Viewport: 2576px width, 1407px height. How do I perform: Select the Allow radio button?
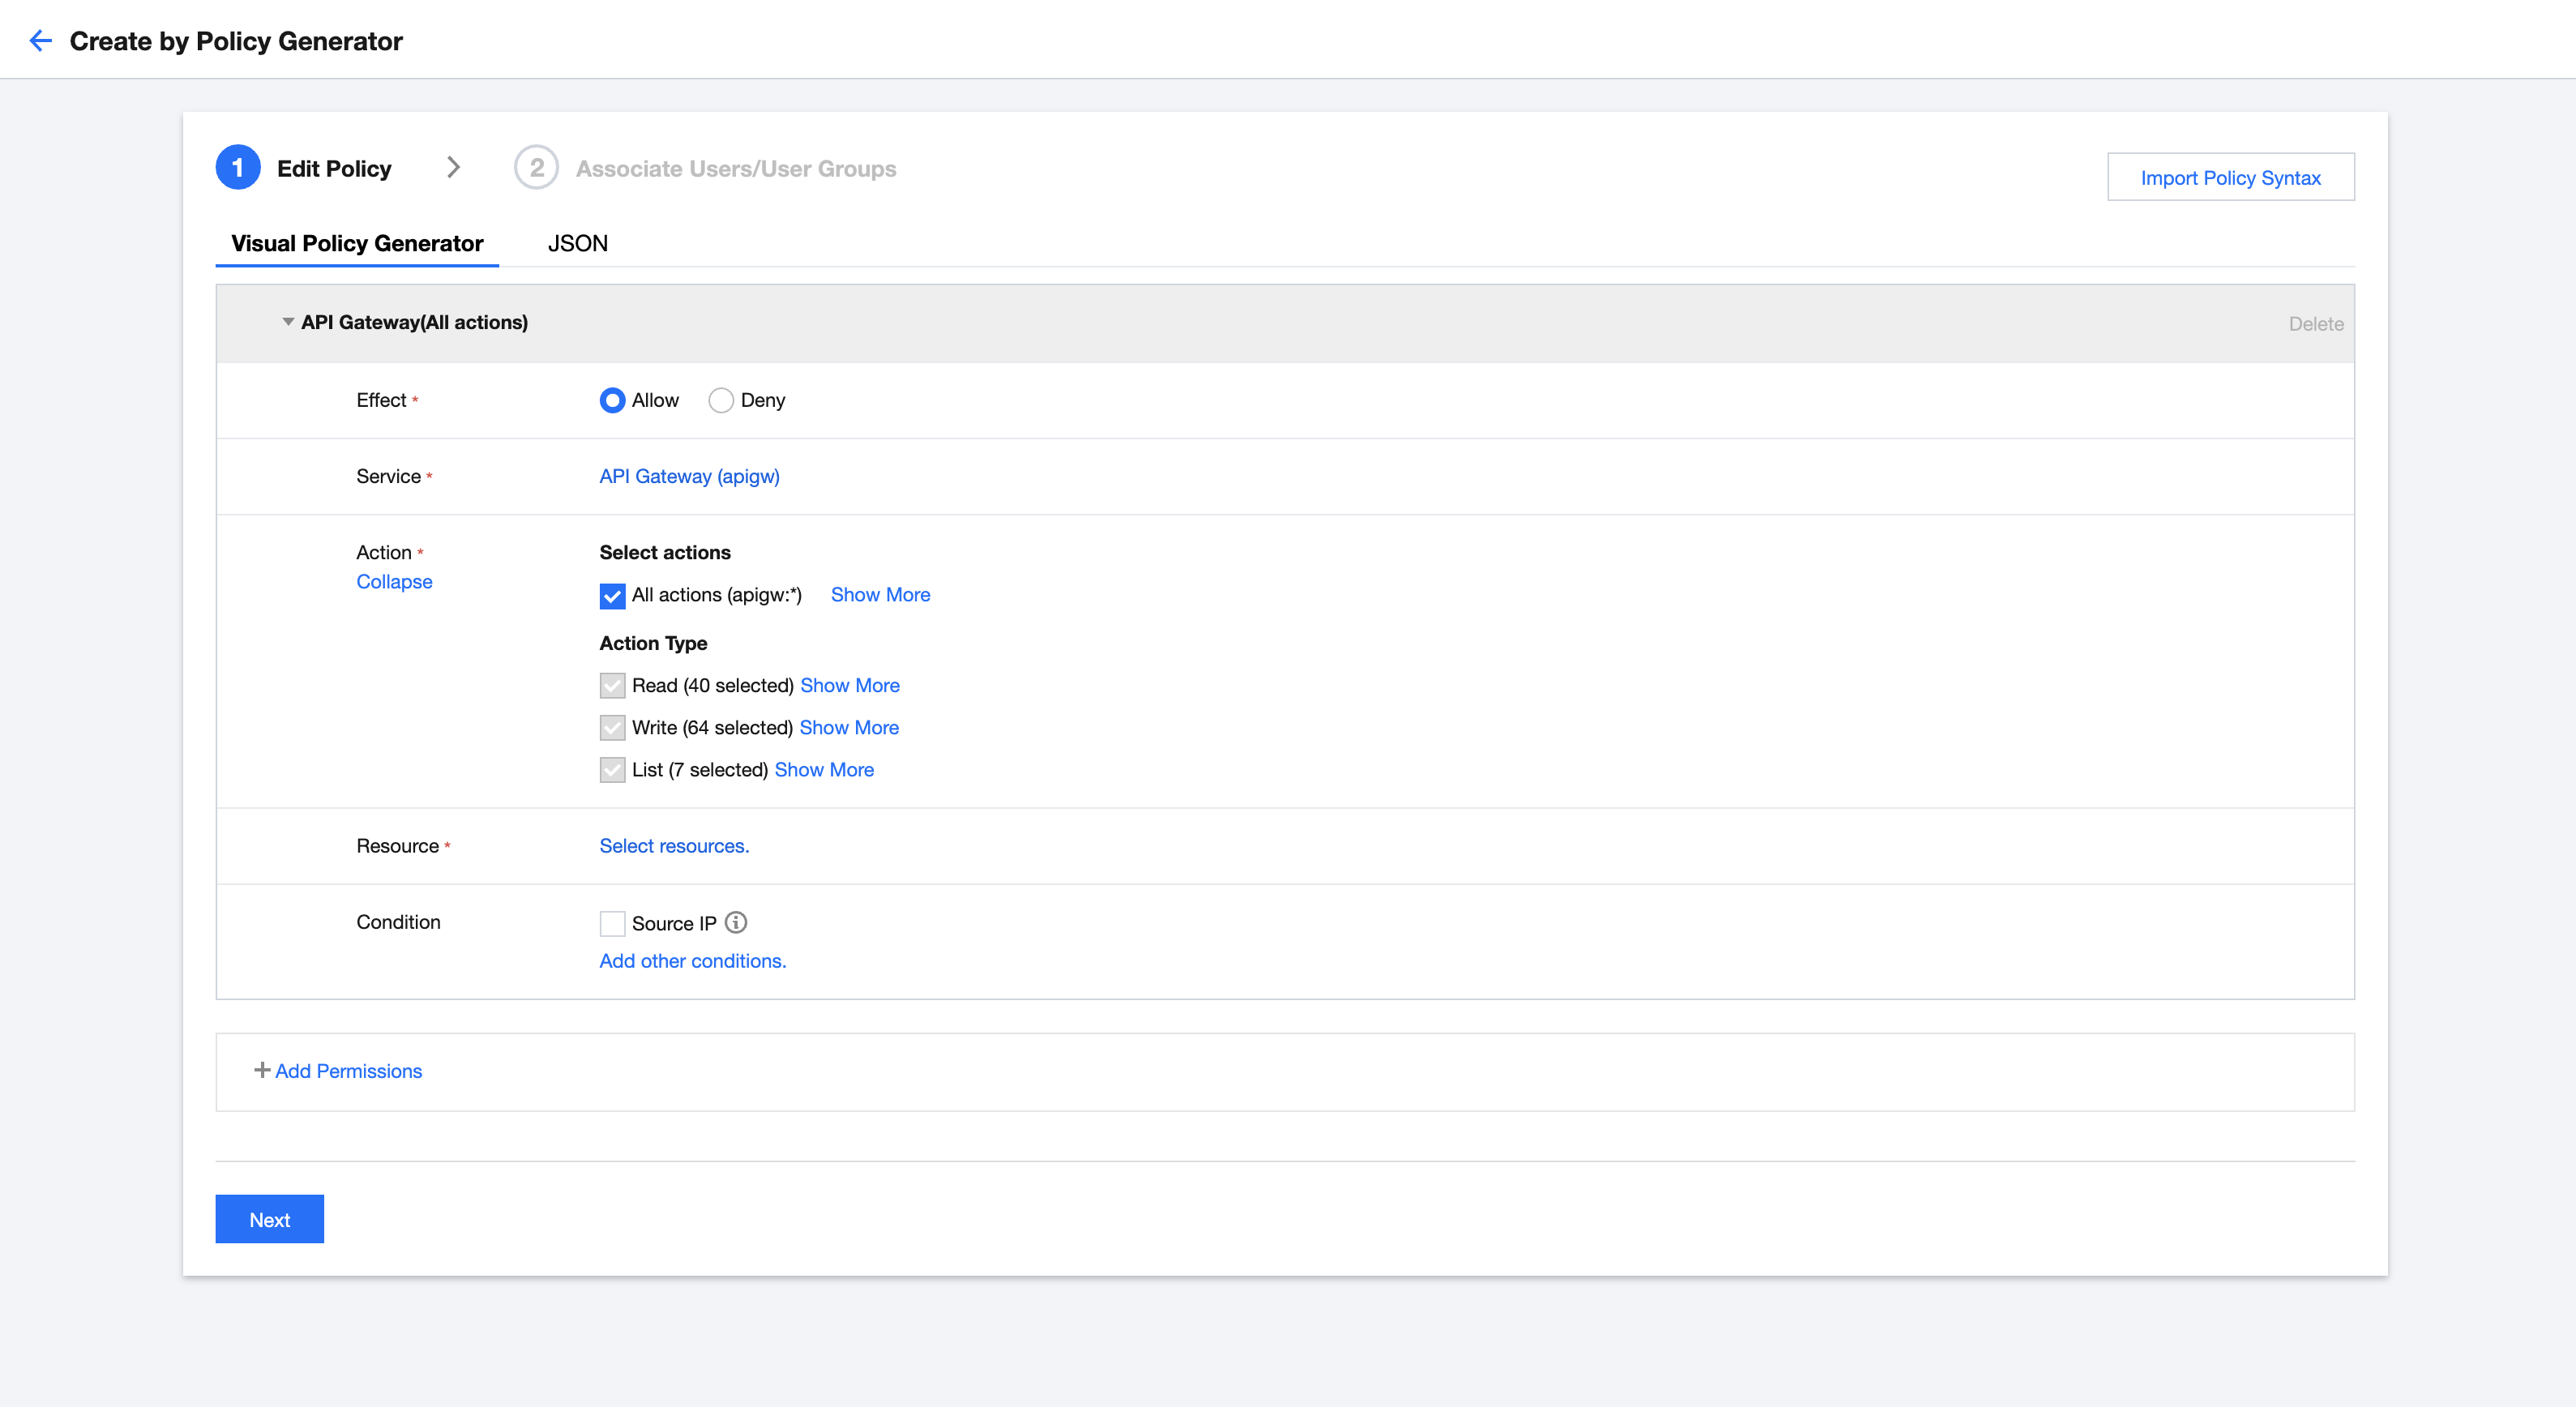tap(612, 400)
